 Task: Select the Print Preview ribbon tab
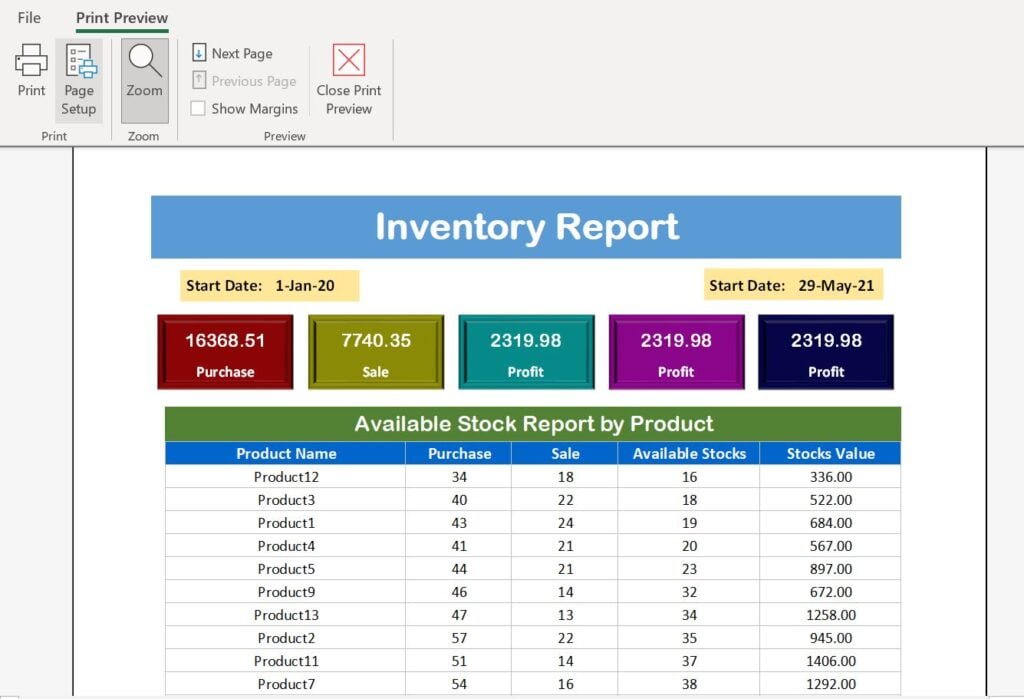point(120,17)
